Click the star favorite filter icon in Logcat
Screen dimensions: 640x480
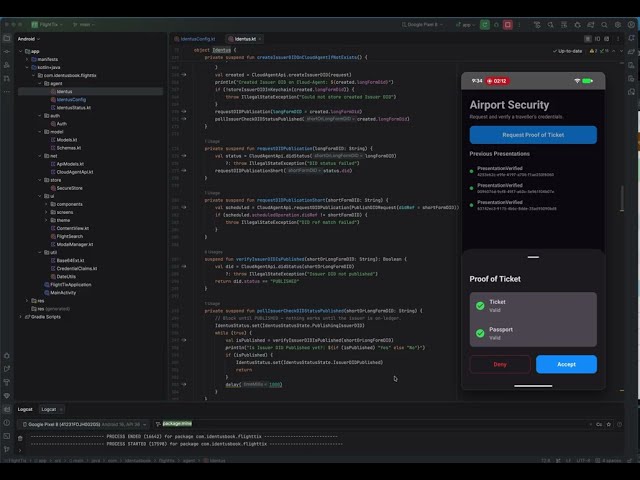click(x=609, y=424)
